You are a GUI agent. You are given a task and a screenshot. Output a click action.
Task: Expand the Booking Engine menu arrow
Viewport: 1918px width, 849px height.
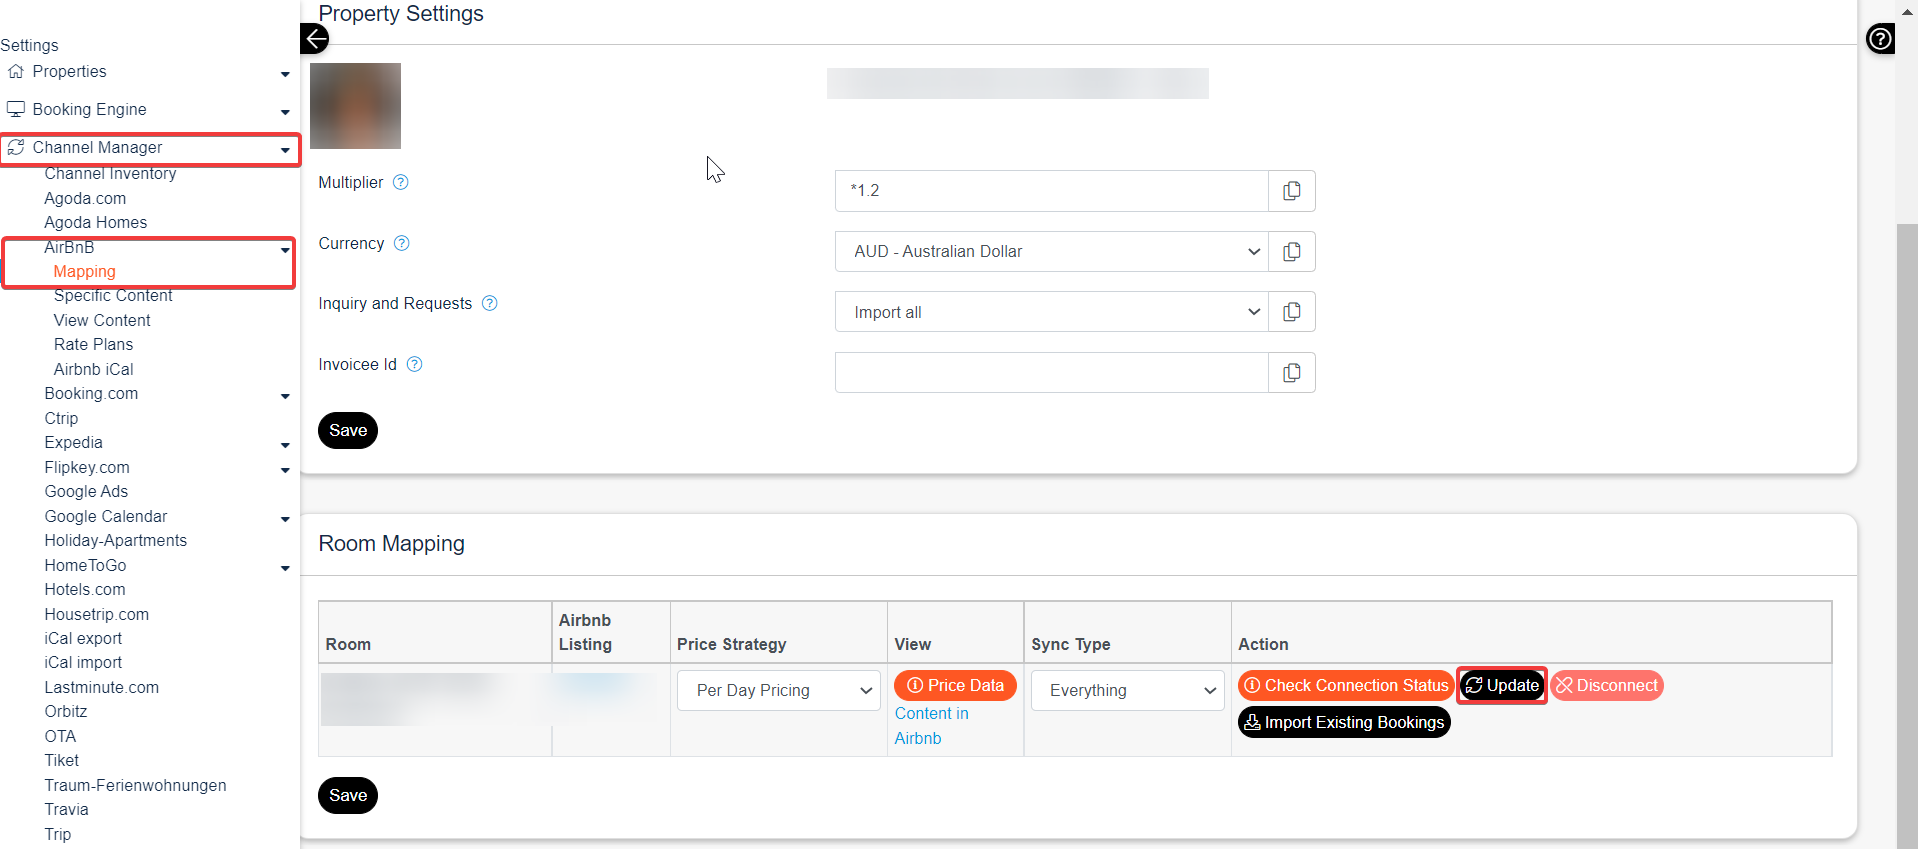[285, 112]
